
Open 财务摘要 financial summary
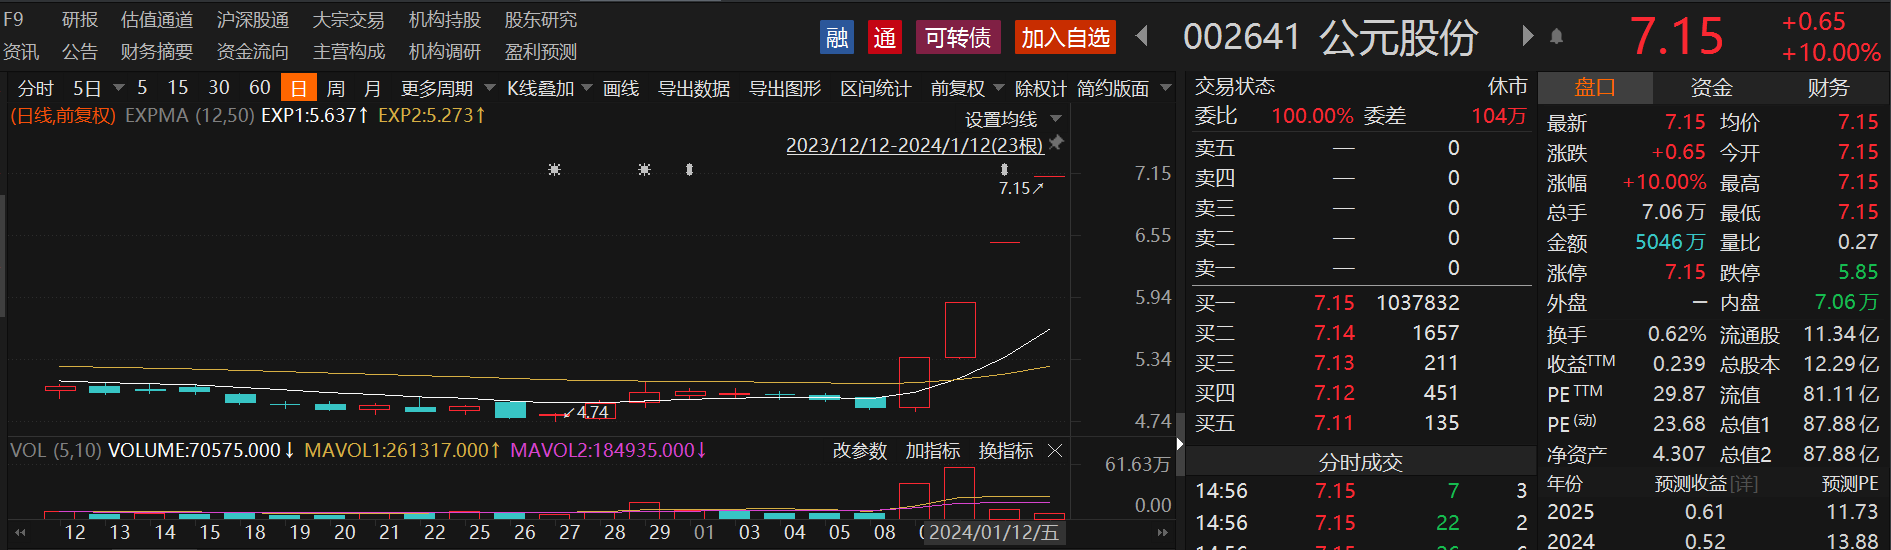pyautogui.click(x=157, y=52)
